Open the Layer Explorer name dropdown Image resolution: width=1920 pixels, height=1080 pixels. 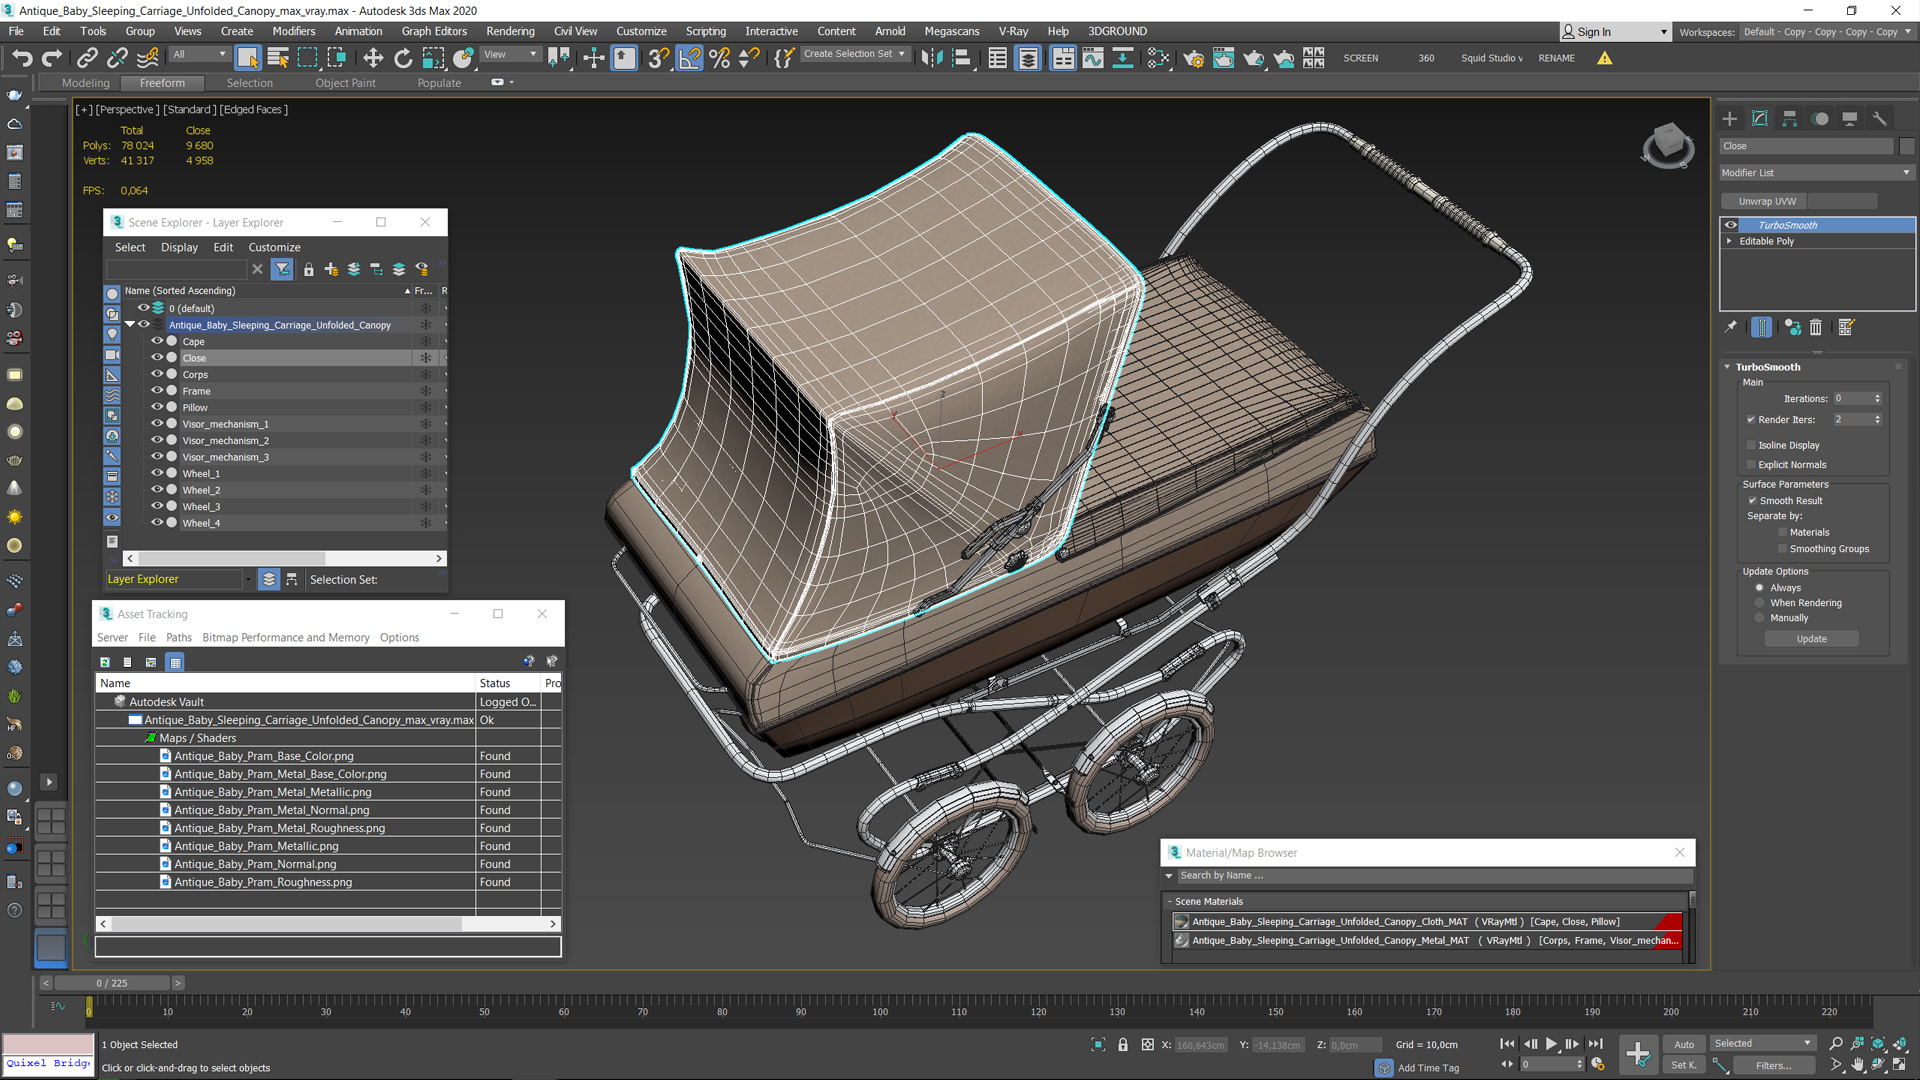pos(248,580)
